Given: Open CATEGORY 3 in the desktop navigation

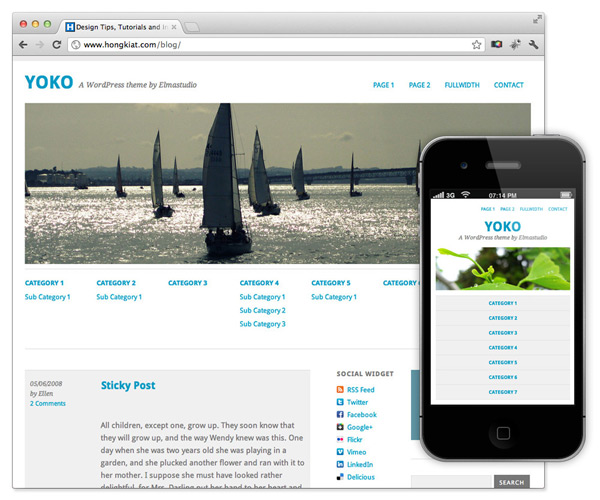Looking at the screenshot, I should (x=188, y=283).
